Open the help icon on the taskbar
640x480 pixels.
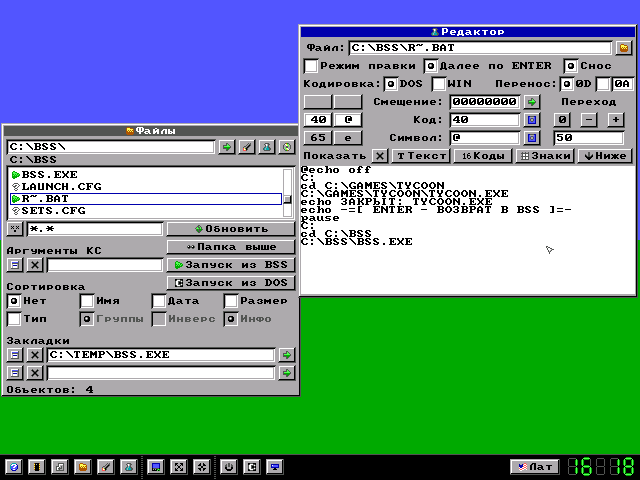pyautogui.click(x=14, y=467)
